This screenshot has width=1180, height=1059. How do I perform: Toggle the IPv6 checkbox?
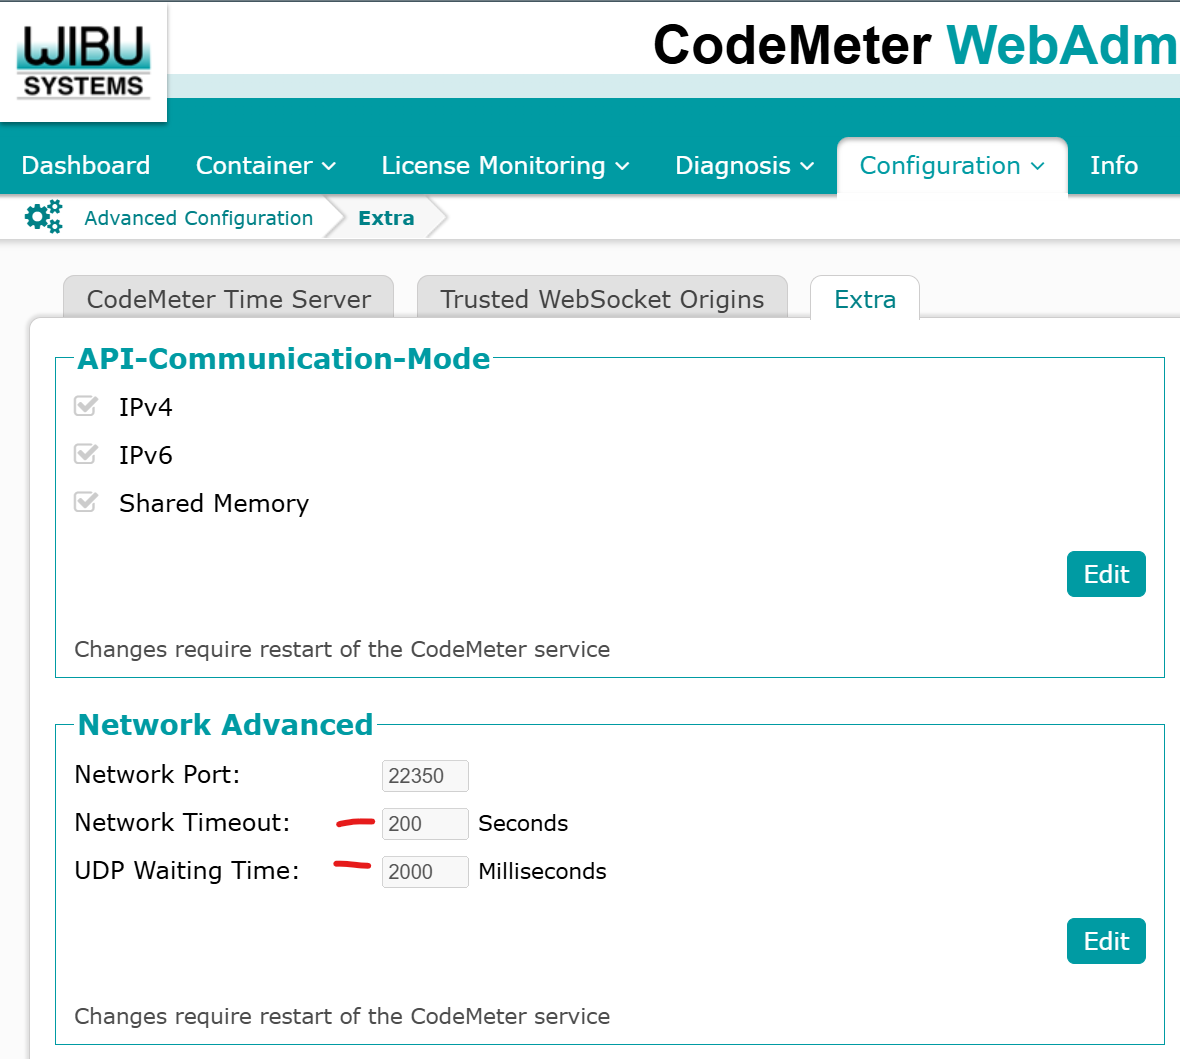(86, 455)
